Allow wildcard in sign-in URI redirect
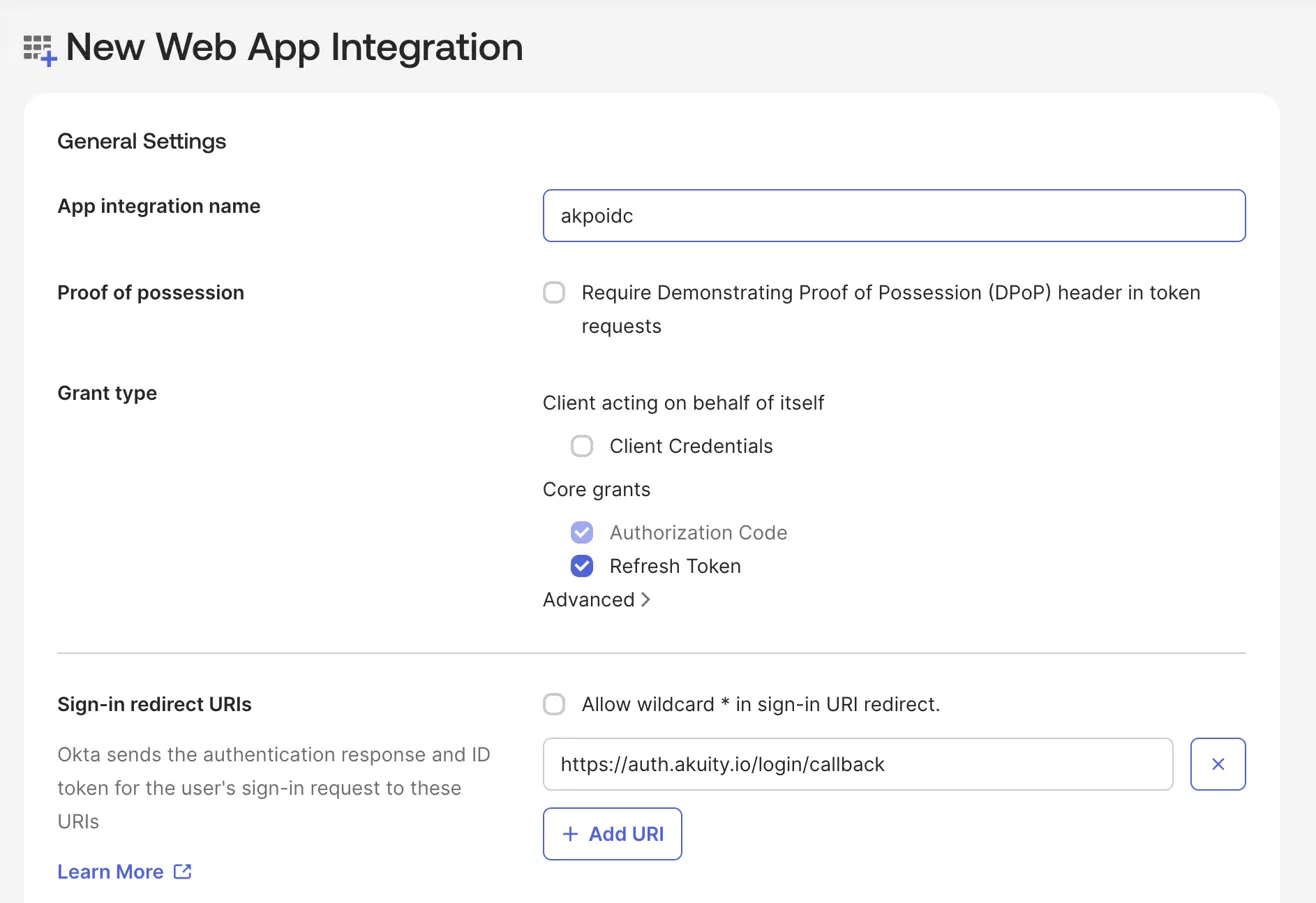Viewport: 1316px width, 903px height. click(x=554, y=704)
